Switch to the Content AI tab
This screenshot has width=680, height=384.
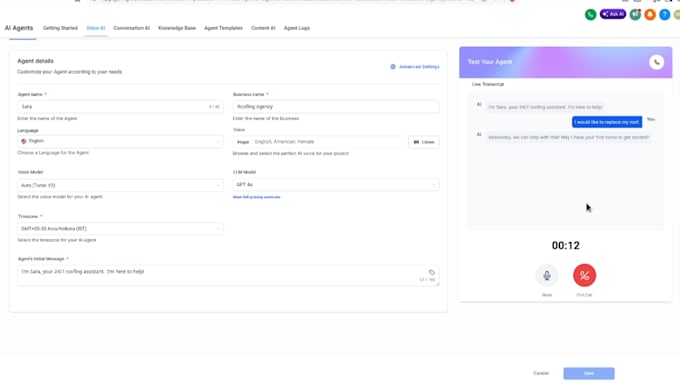263,28
